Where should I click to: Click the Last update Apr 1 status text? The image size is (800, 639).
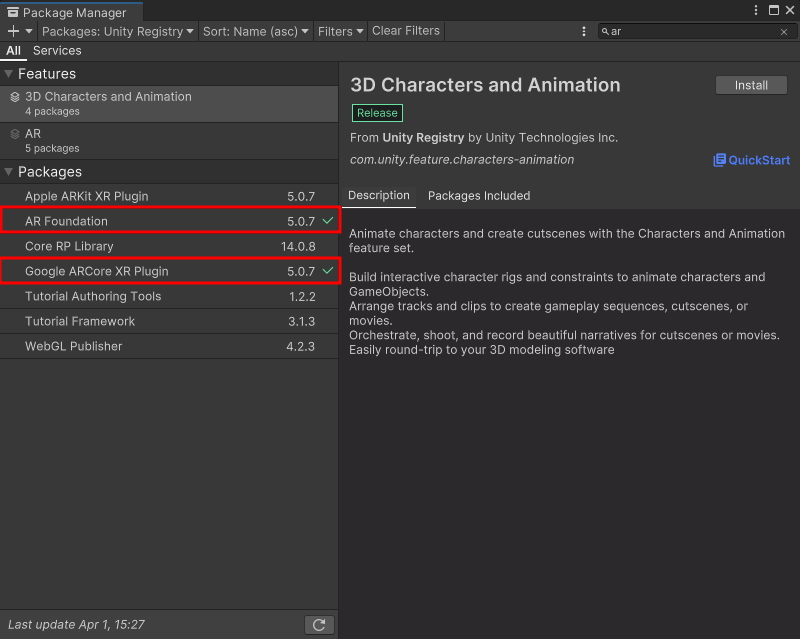click(77, 625)
